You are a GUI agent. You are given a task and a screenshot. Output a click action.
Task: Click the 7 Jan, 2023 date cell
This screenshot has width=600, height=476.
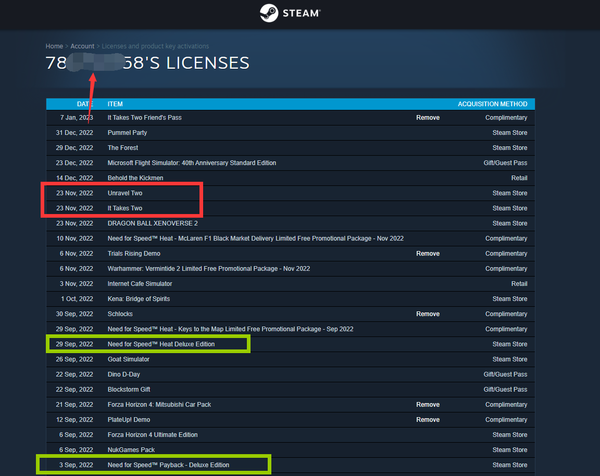(x=77, y=117)
